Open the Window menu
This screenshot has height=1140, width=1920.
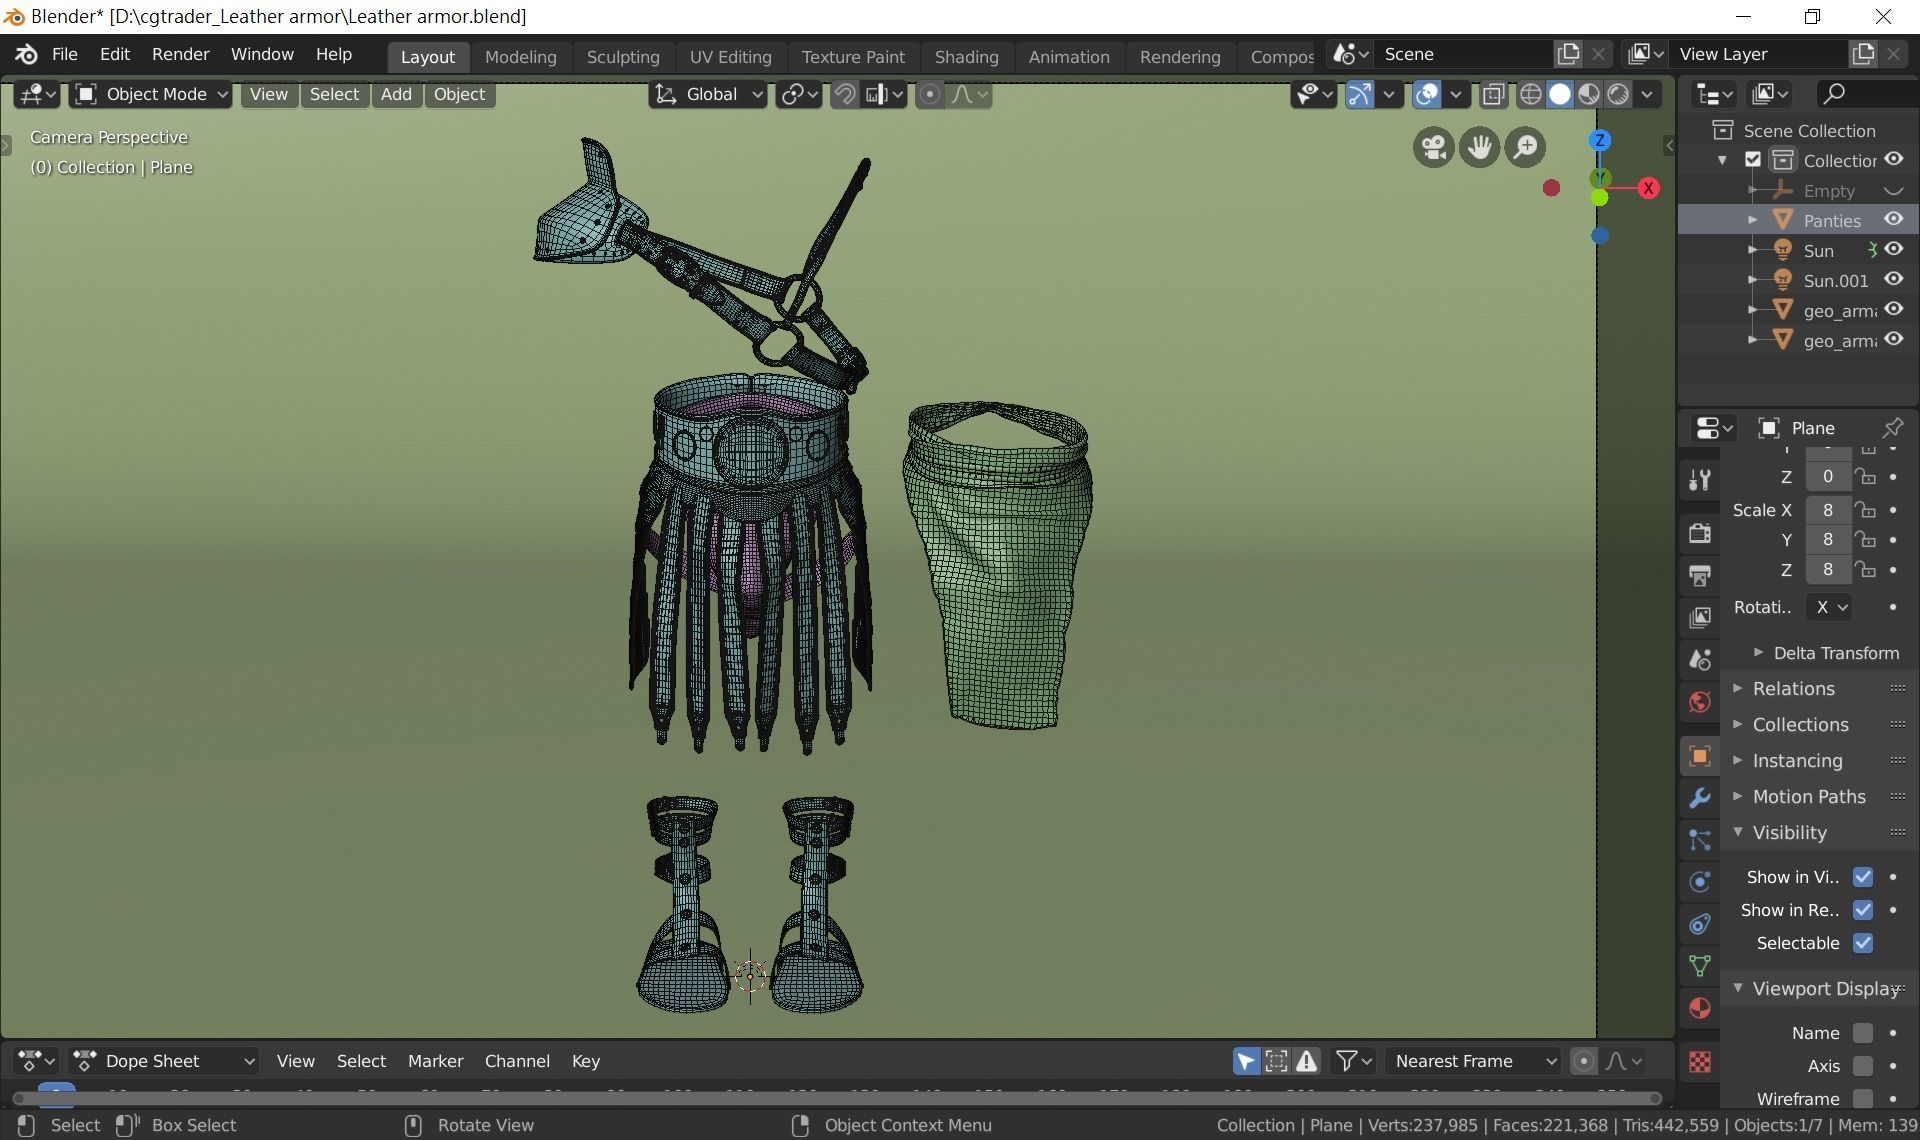pos(262,54)
